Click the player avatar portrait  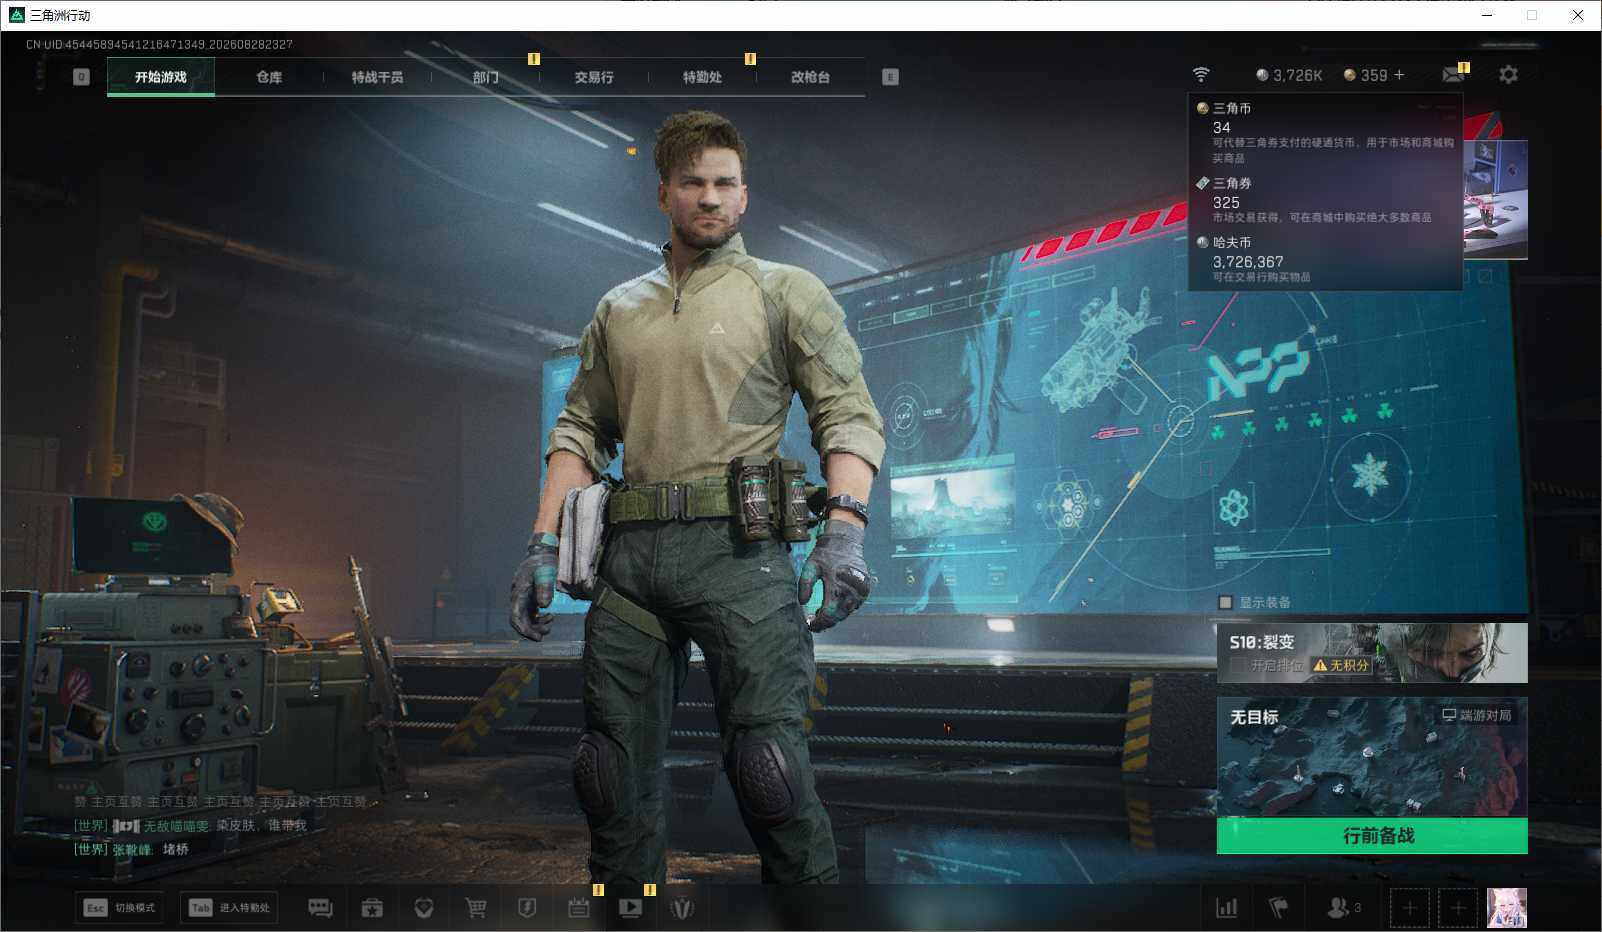(1506, 908)
